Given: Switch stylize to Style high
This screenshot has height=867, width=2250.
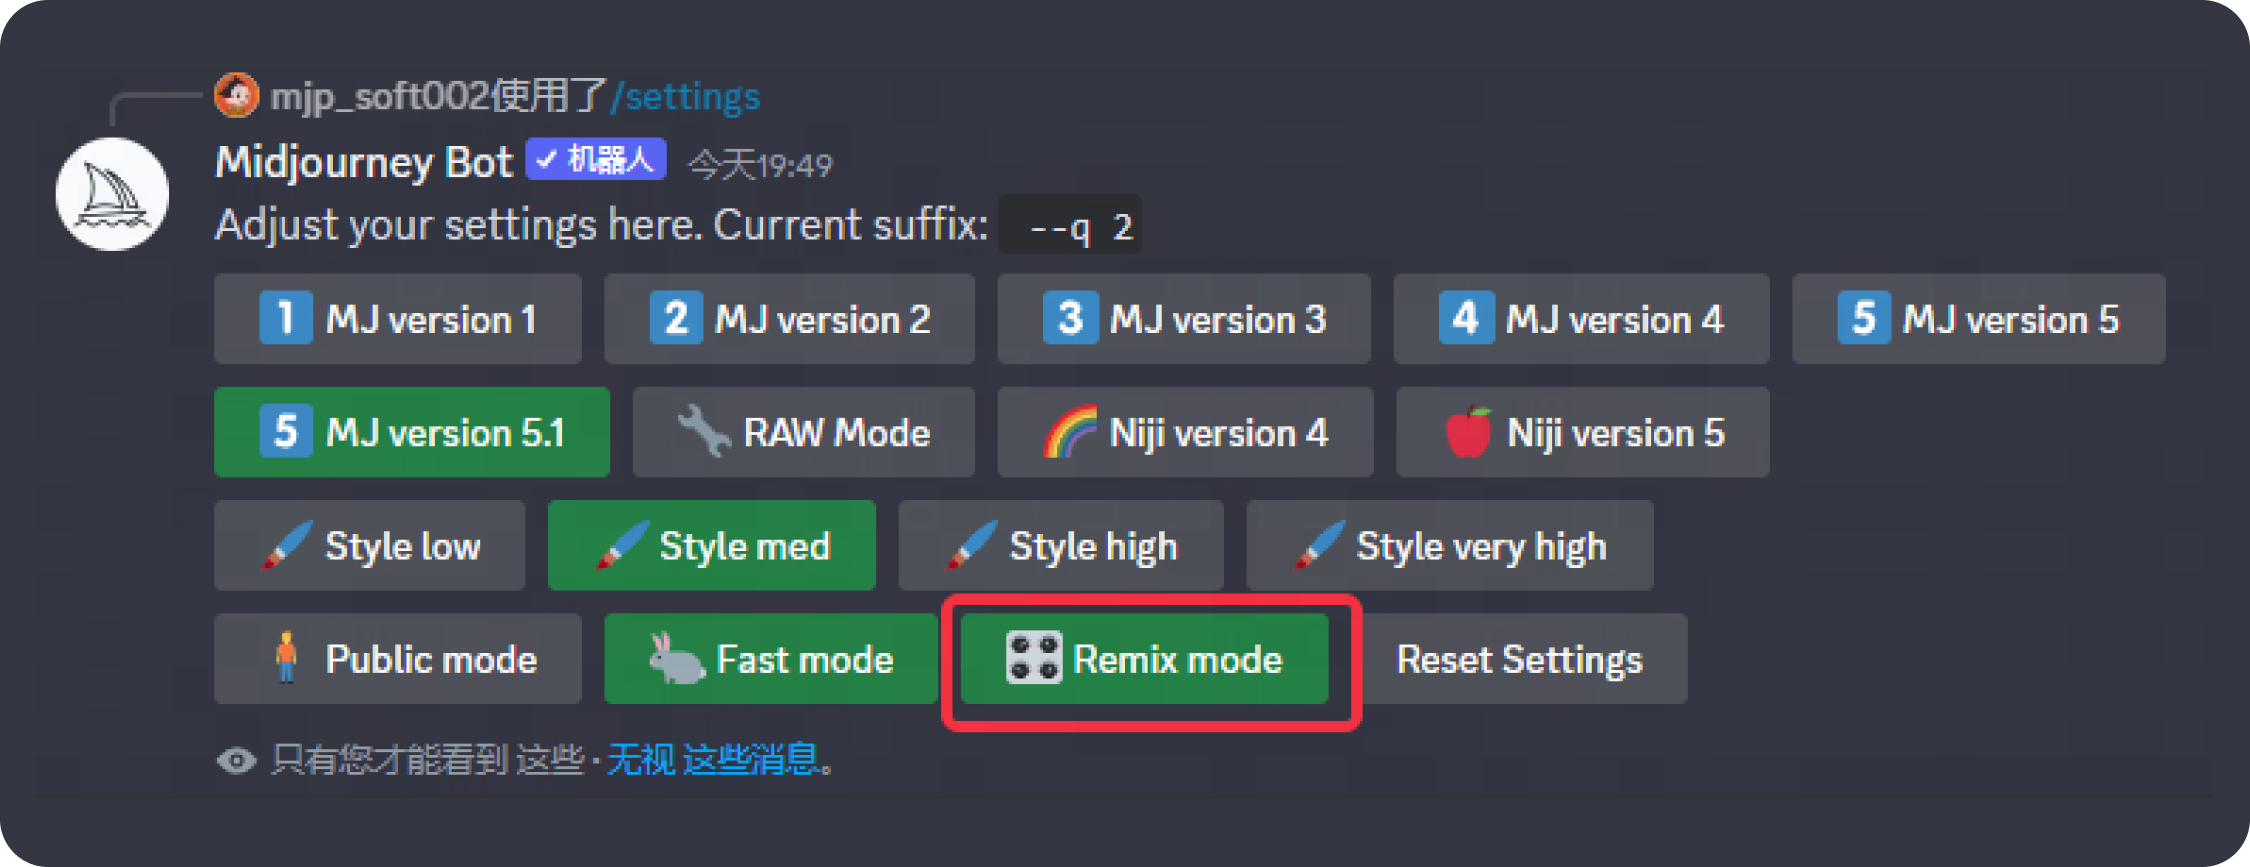Looking at the screenshot, I should coord(1060,546).
